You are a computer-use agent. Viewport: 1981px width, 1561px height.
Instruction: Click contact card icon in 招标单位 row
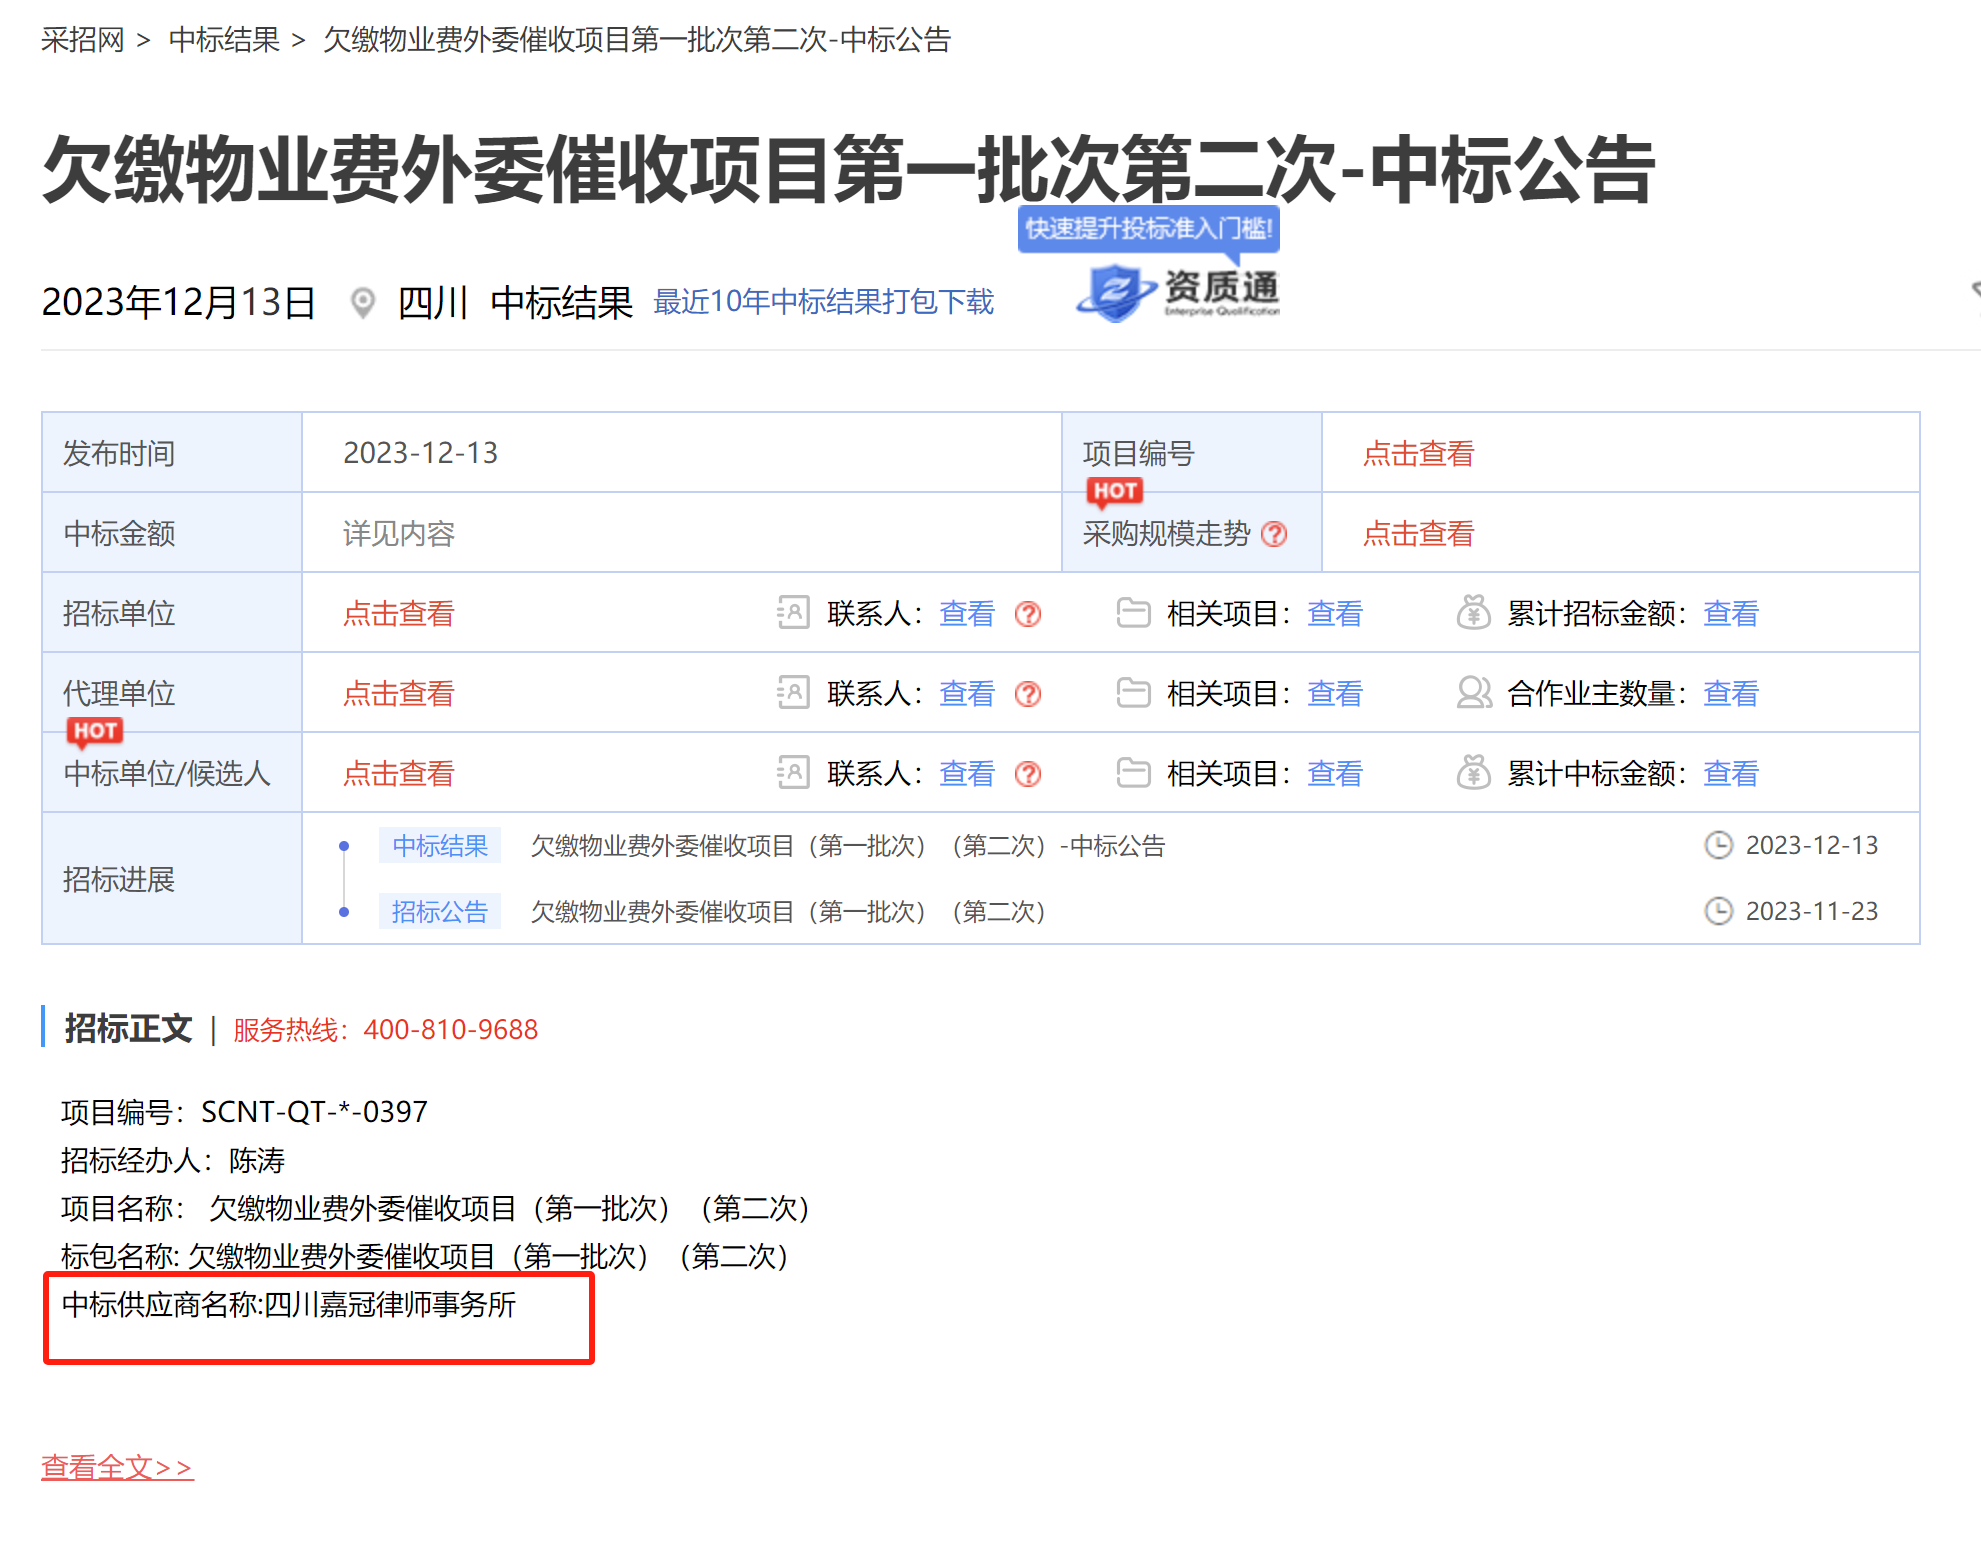793,612
